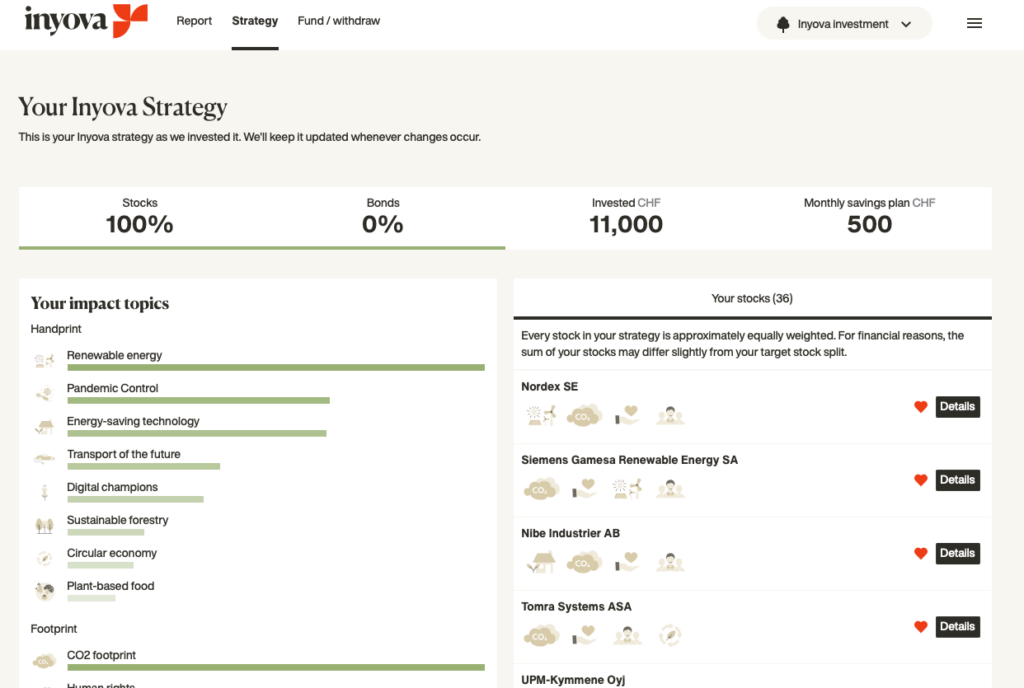Click the Renewable energy topic icon

click(x=44, y=360)
